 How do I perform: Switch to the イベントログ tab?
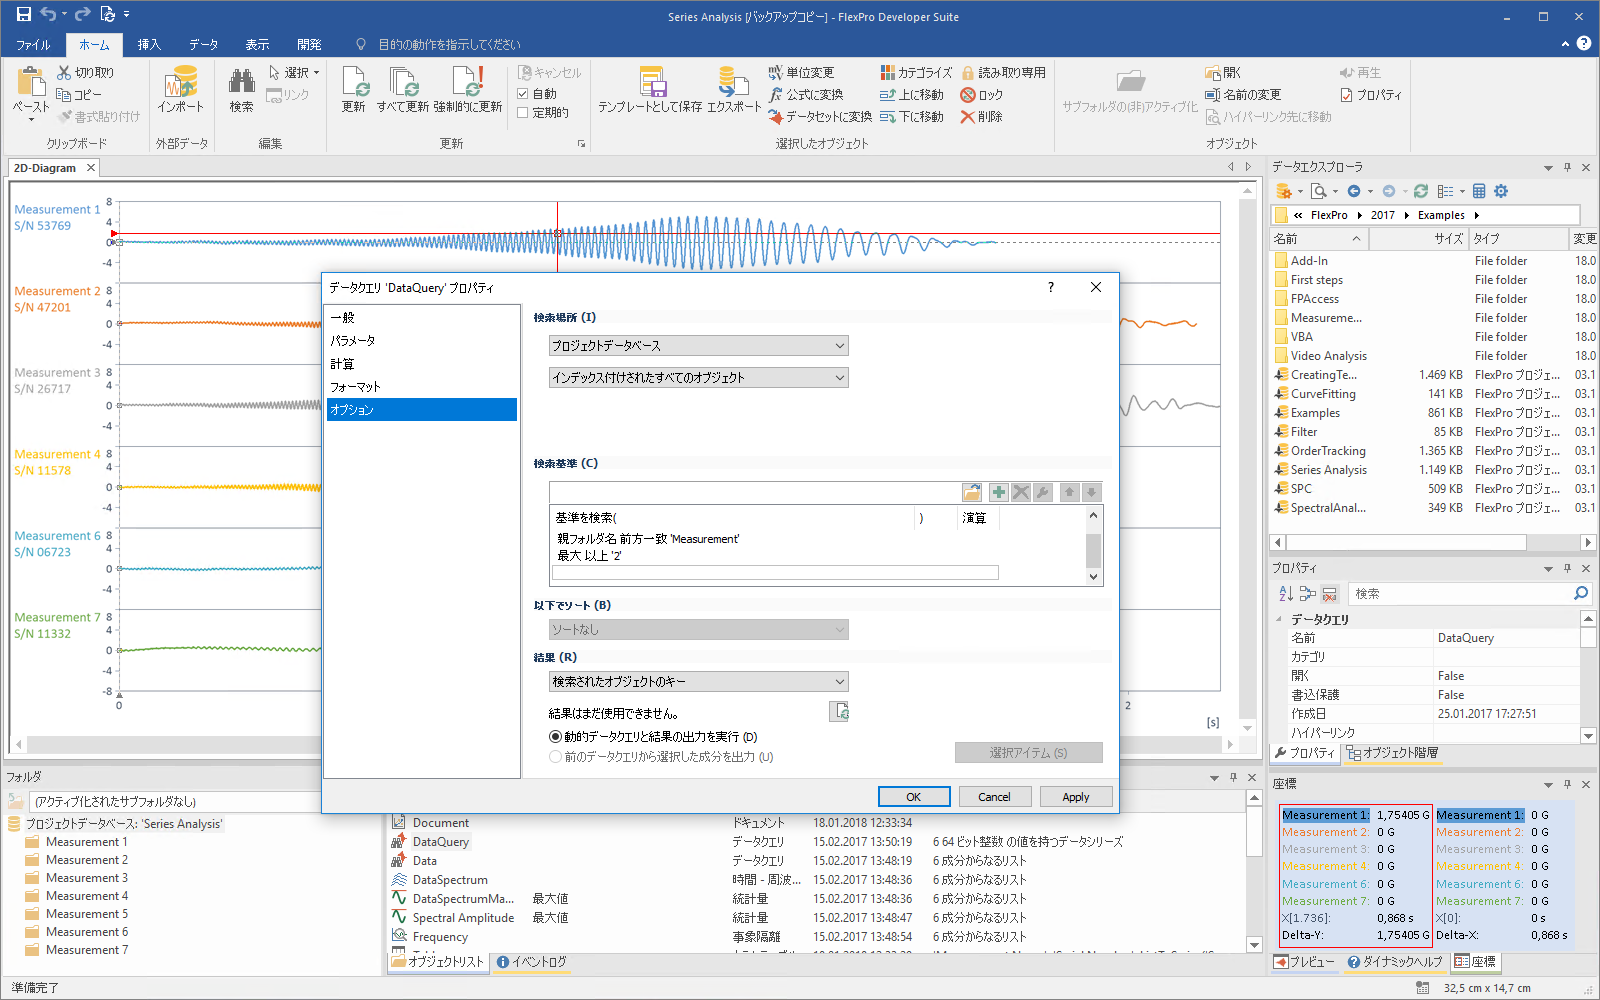tap(531, 961)
